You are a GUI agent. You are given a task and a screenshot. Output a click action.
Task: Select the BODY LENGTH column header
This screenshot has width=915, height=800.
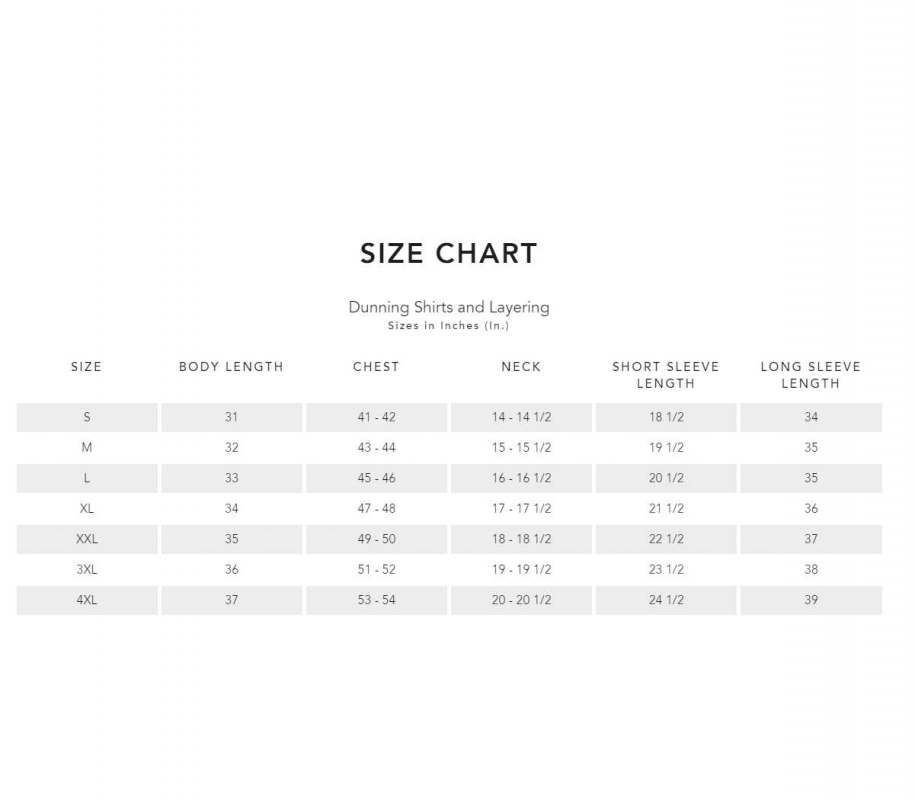point(231,367)
